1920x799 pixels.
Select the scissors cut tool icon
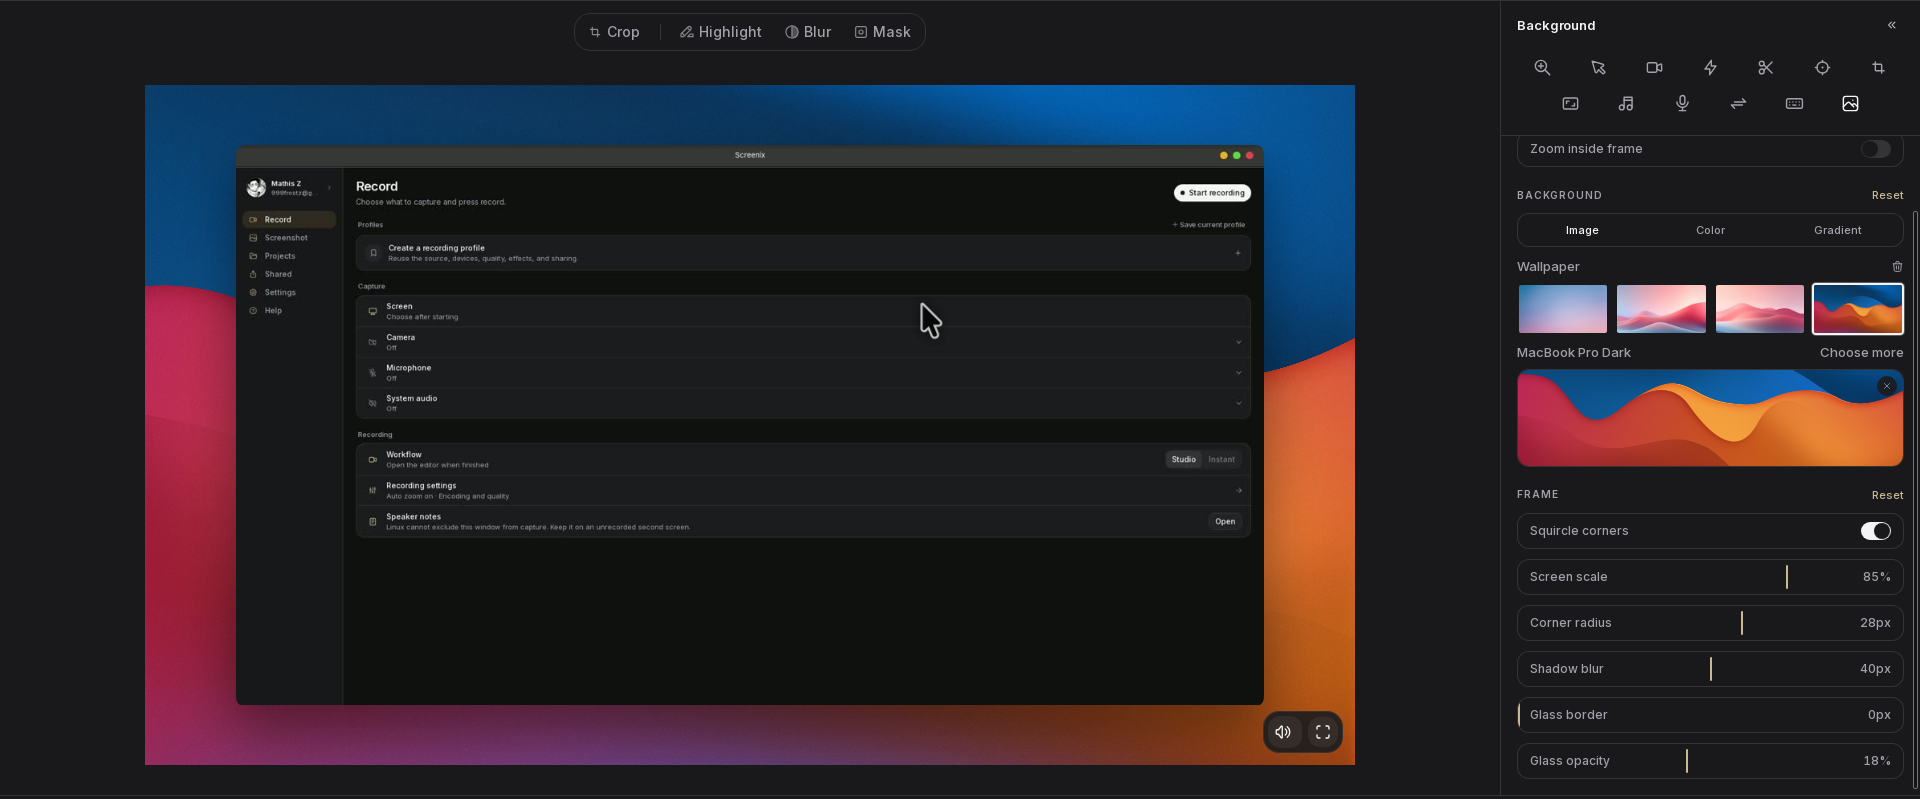pyautogui.click(x=1766, y=68)
